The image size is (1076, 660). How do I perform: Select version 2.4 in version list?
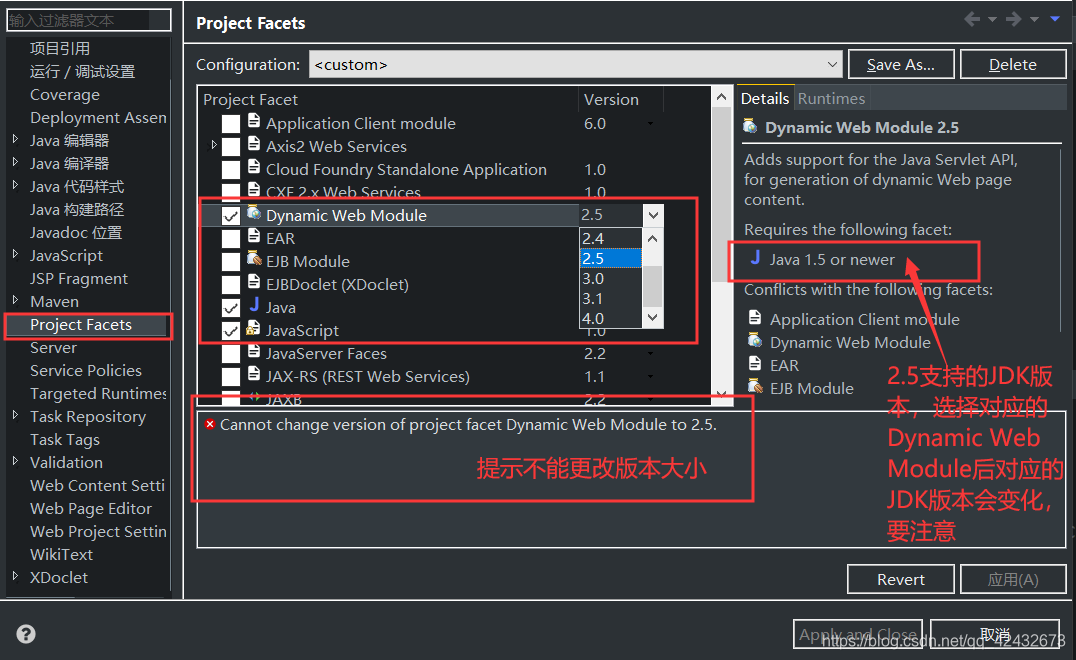pyautogui.click(x=611, y=238)
